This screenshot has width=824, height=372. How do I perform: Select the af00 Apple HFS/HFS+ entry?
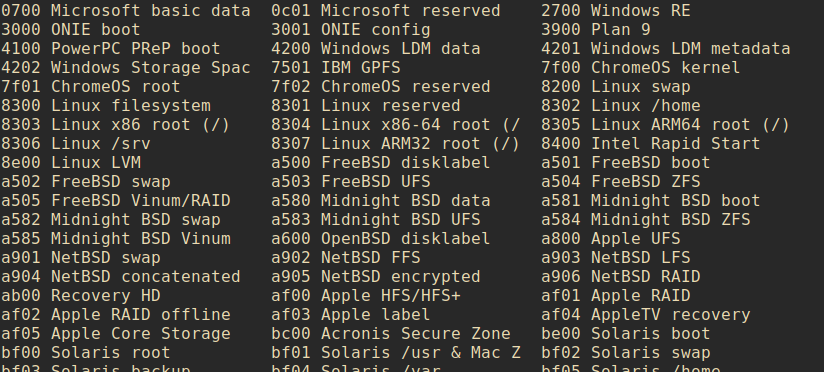pos(366,295)
